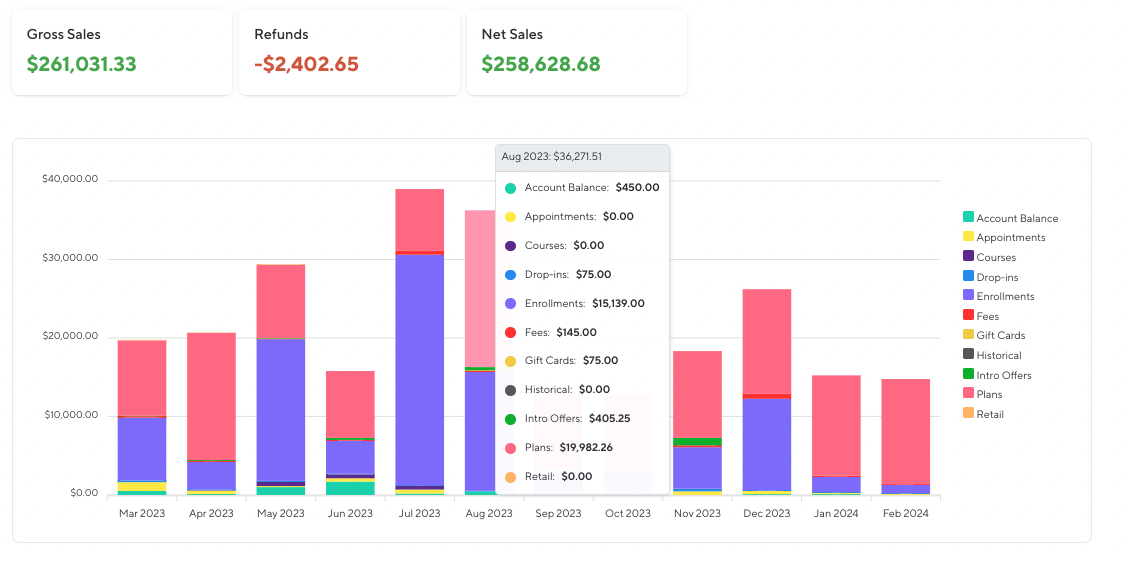
Task: Click the Net Sales total amount
Action: click(x=541, y=65)
